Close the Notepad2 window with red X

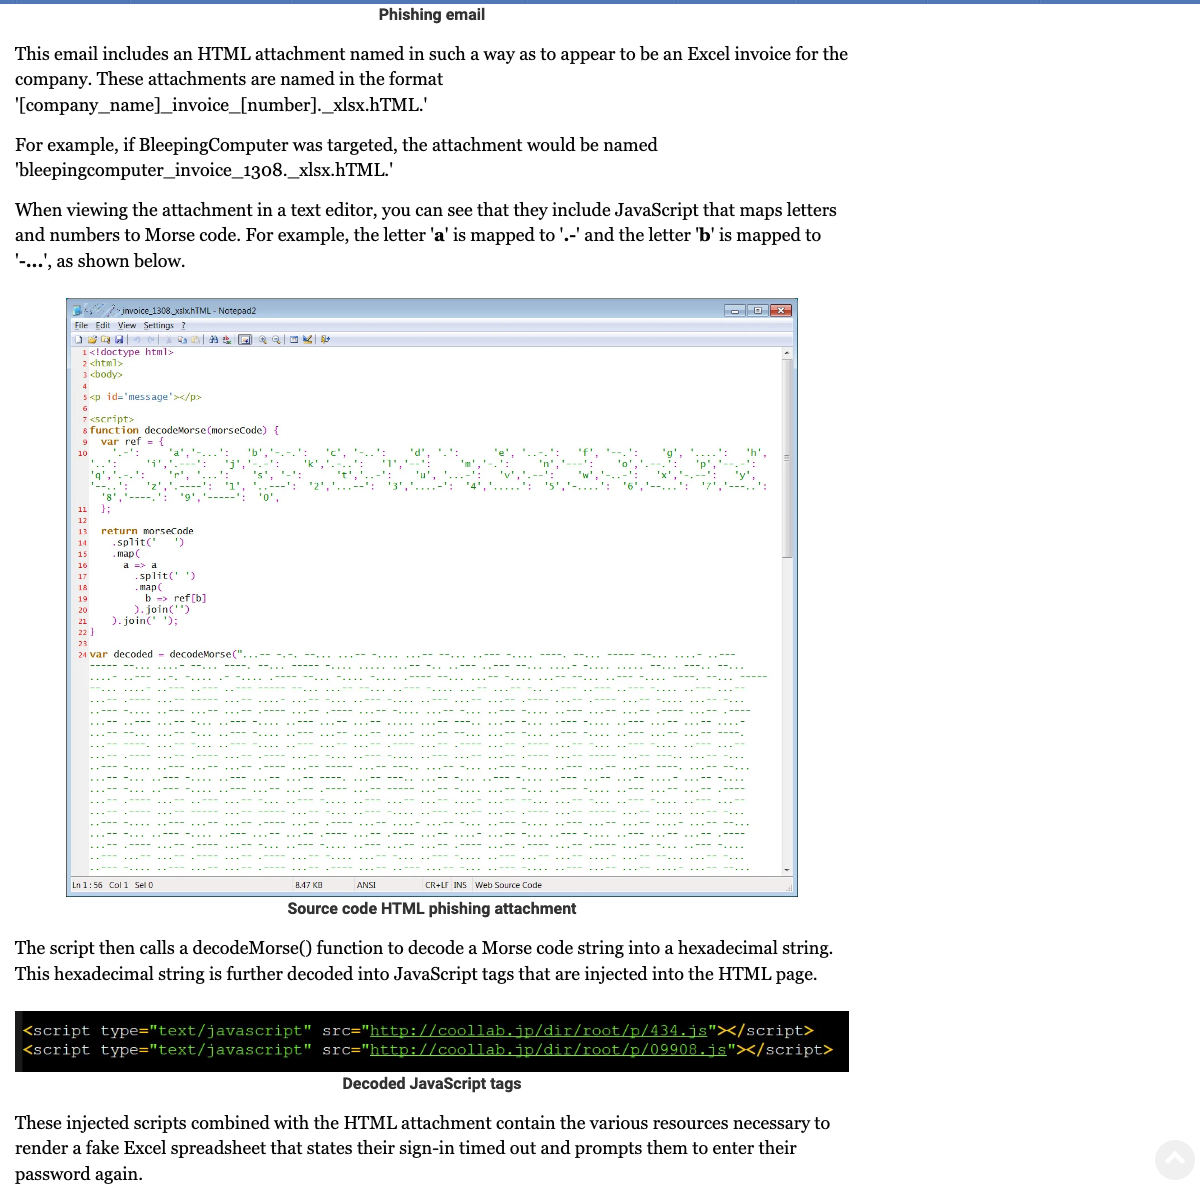tap(781, 310)
